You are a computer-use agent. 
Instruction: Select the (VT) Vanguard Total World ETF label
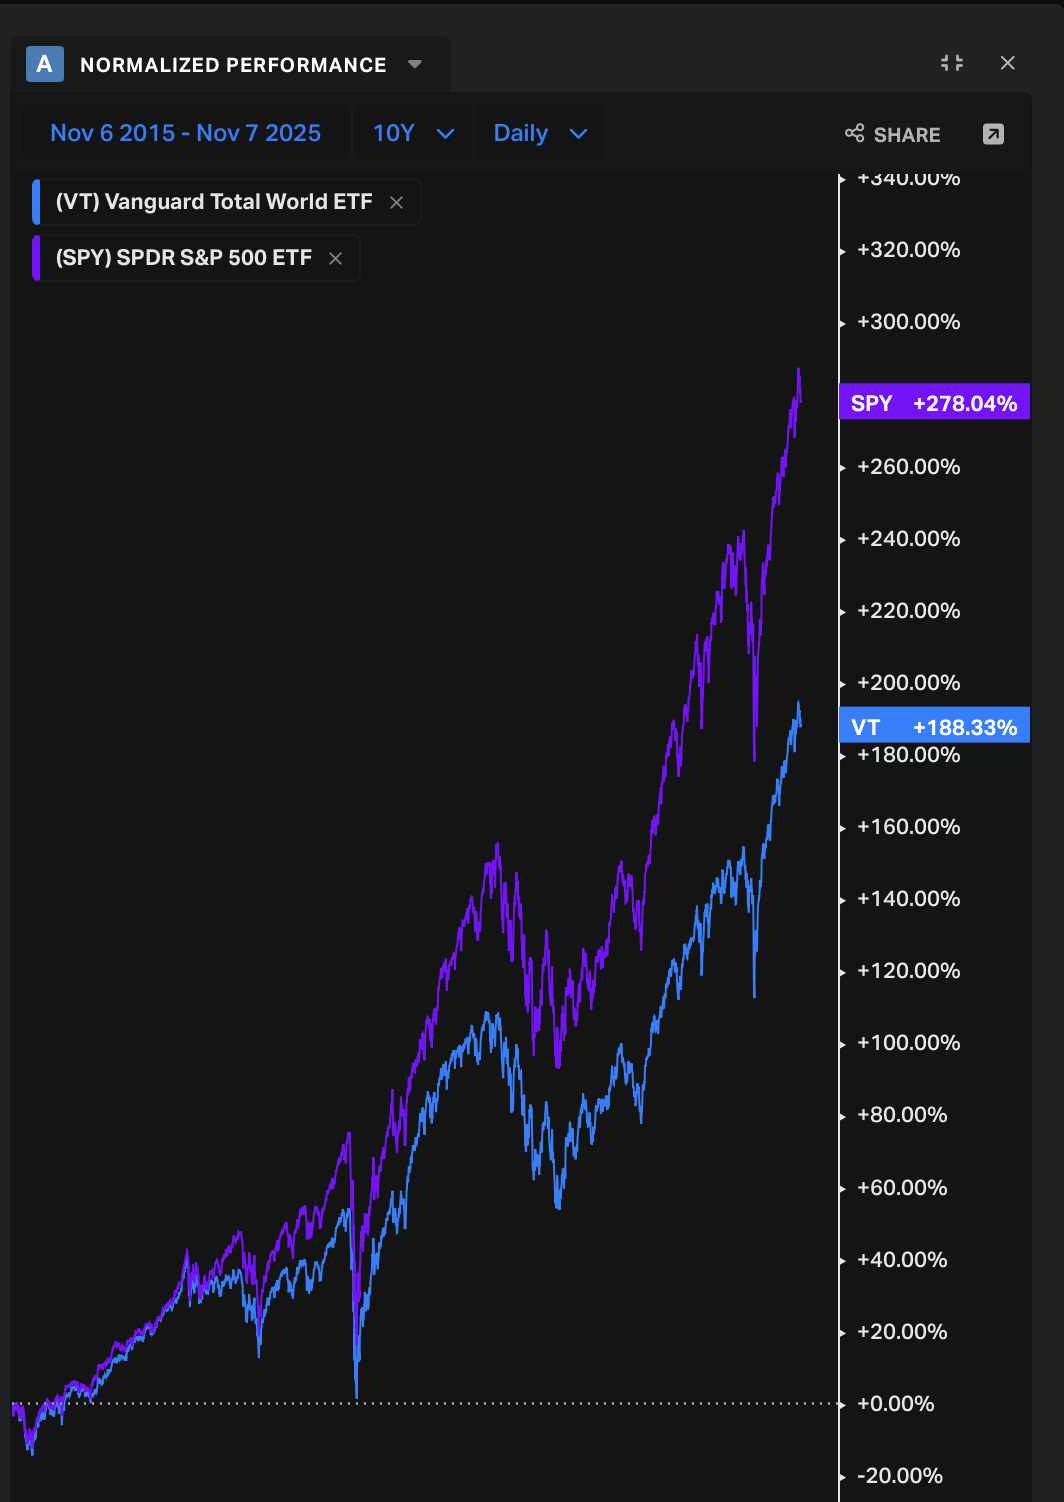(x=214, y=202)
